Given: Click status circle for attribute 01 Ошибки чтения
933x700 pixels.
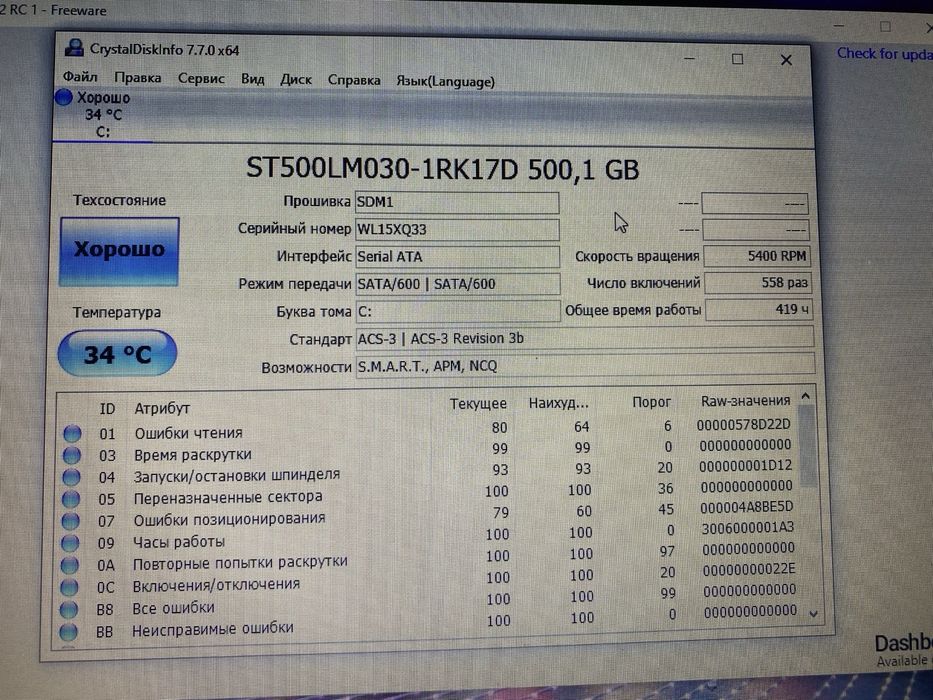Looking at the screenshot, I should click(73, 433).
